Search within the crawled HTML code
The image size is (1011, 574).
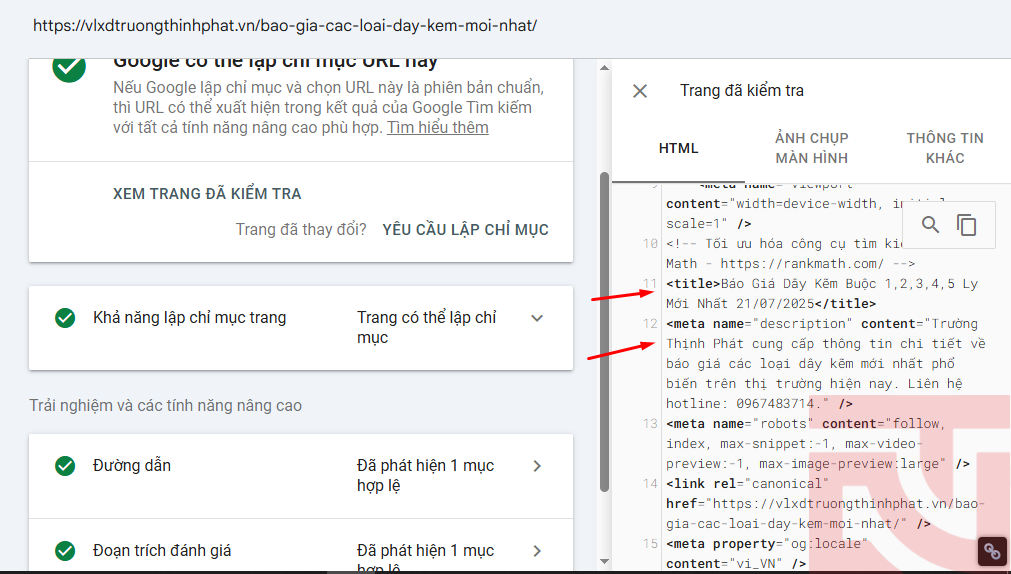coord(930,224)
